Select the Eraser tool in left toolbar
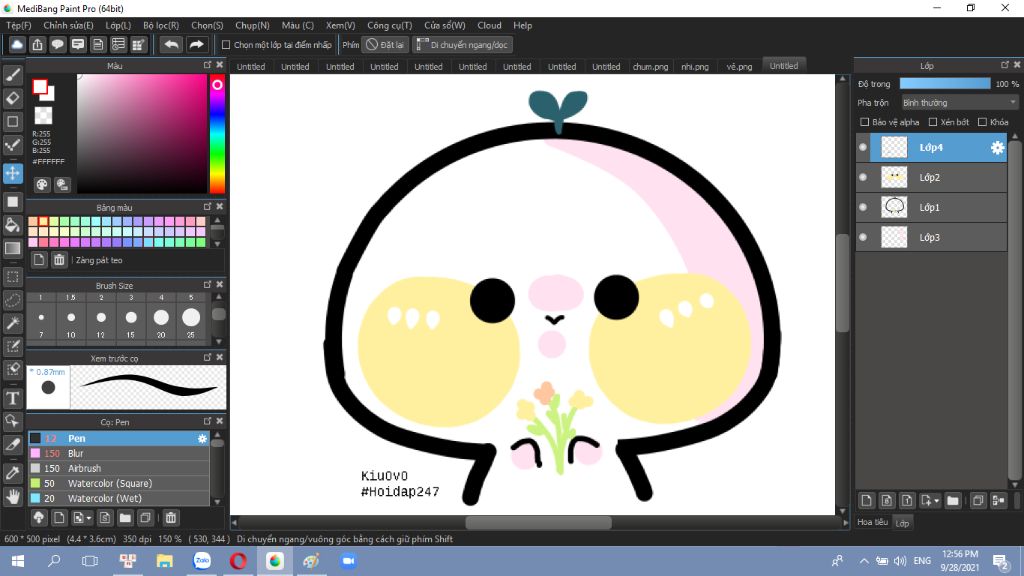 pos(13,98)
